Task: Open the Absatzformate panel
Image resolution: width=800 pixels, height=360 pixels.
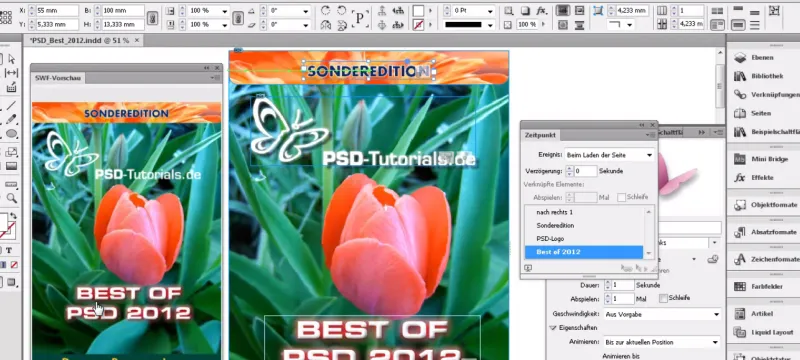Action: pos(765,232)
